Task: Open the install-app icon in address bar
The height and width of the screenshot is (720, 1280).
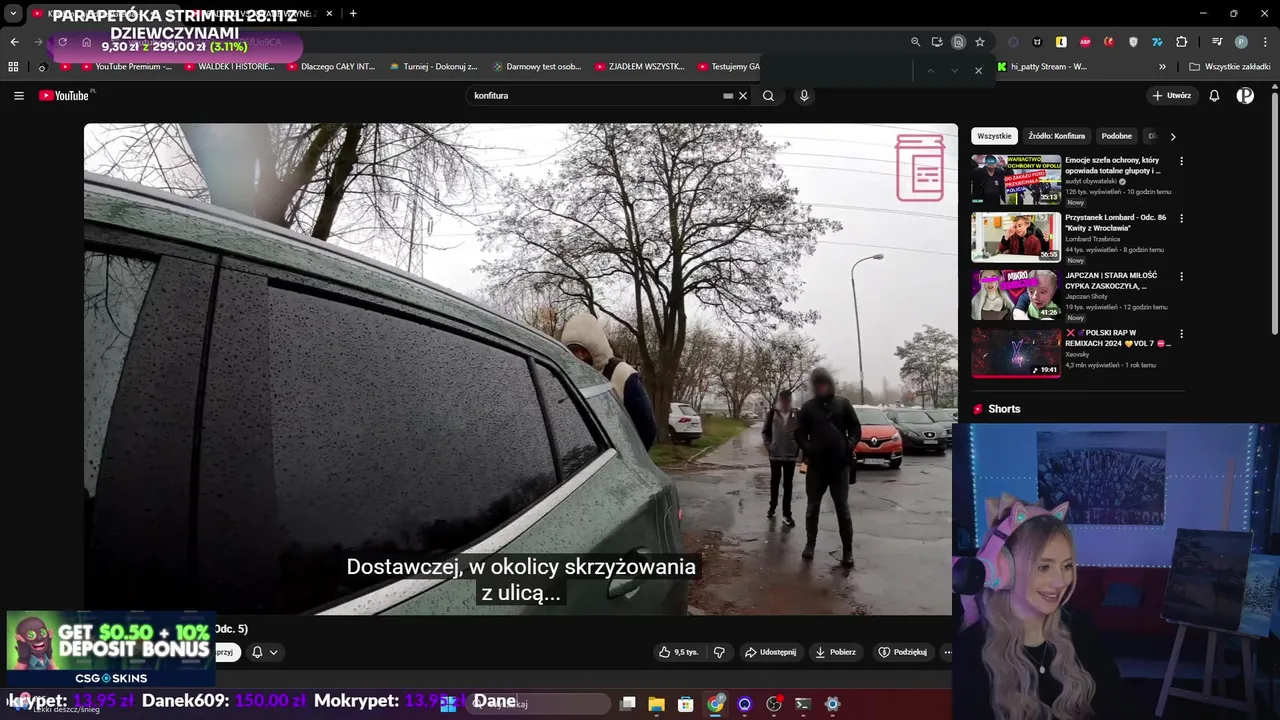Action: [x=937, y=42]
